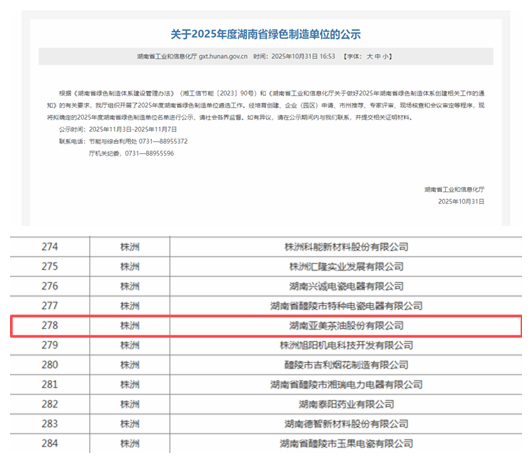This screenshot has height=463, width=532.
Task: Click phone number 0731—88955372
Action: (x=163, y=141)
